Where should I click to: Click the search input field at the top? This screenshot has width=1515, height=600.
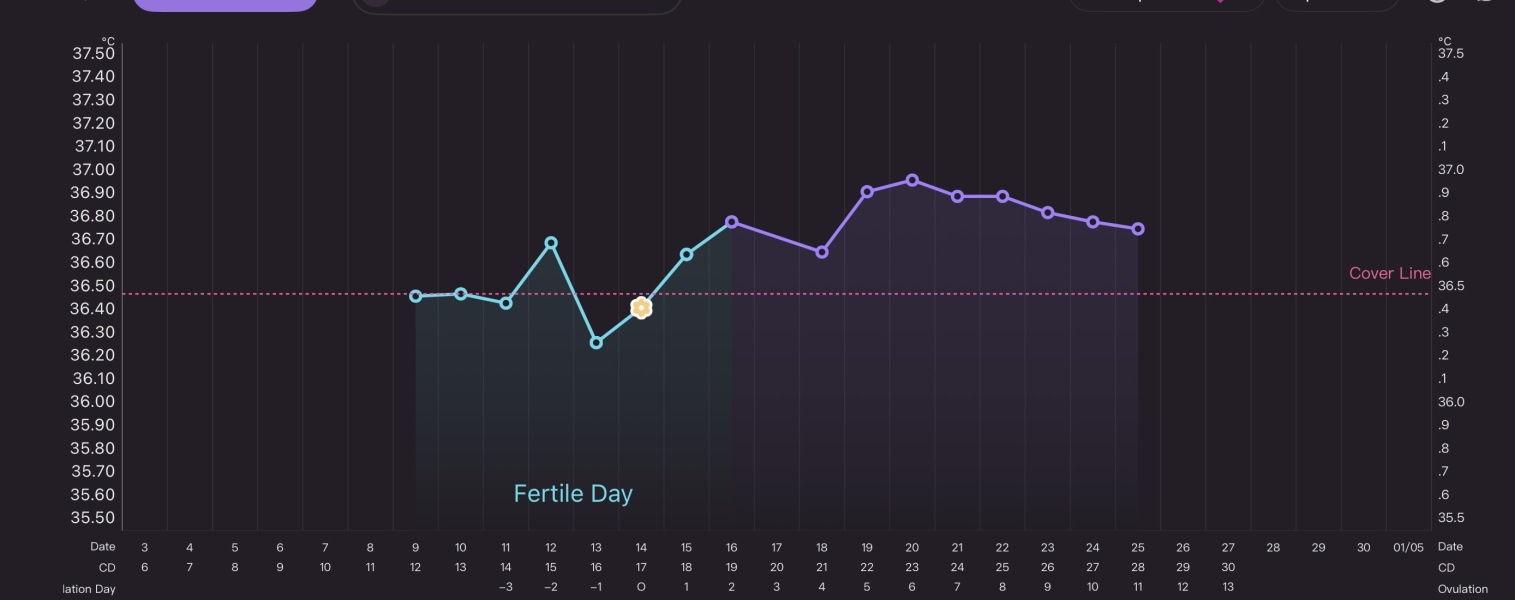[x=517, y=3]
